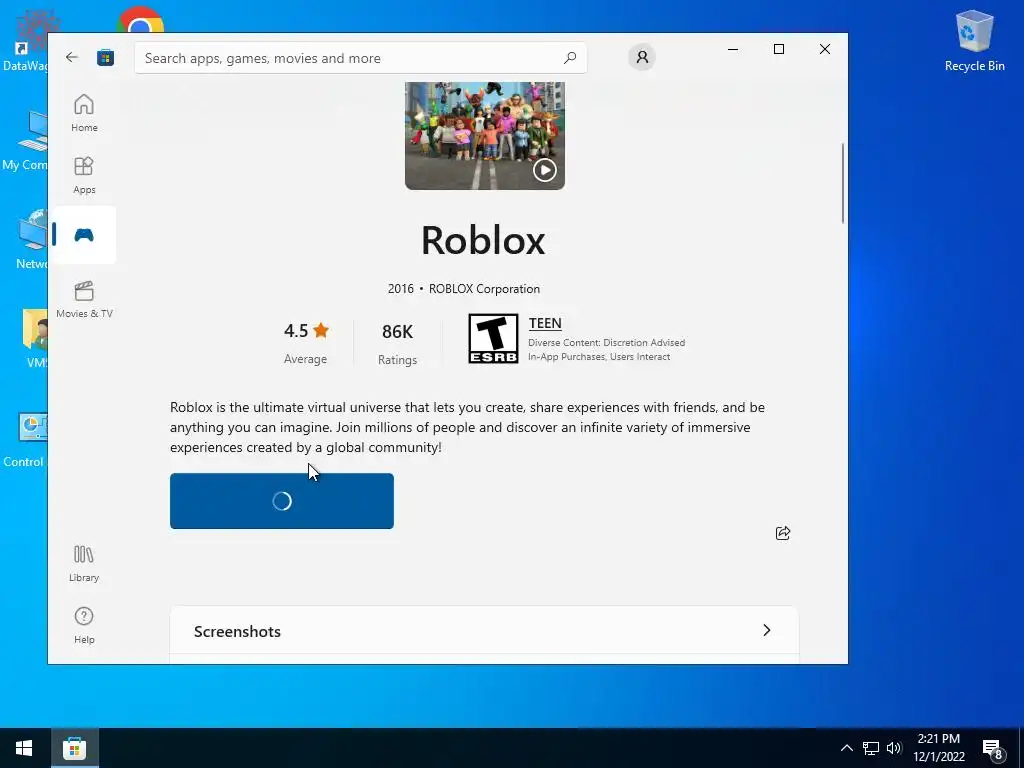Select the Recycle Bin desktop icon
This screenshot has height=768, width=1024.
(974, 41)
